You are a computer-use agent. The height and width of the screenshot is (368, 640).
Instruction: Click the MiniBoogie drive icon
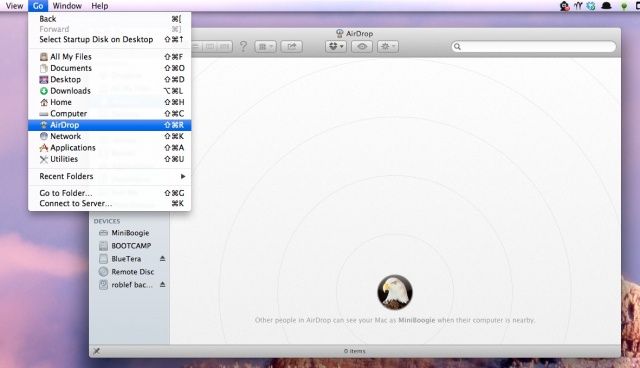pos(103,233)
